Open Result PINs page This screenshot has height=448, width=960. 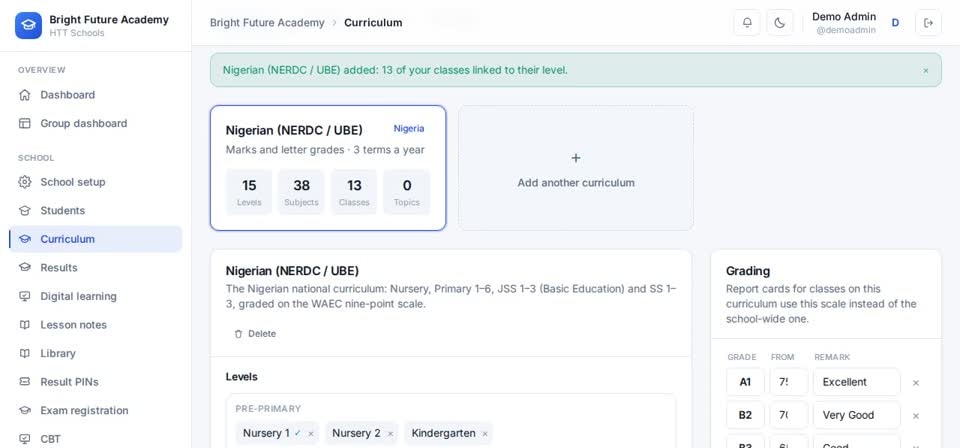point(96,382)
